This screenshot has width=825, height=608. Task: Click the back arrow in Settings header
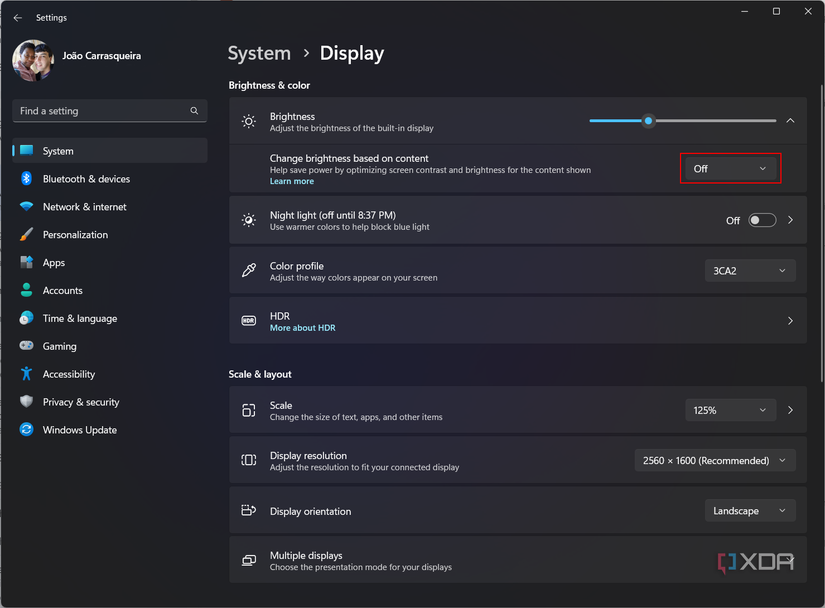pyautogui.click(x=17, y=18)
